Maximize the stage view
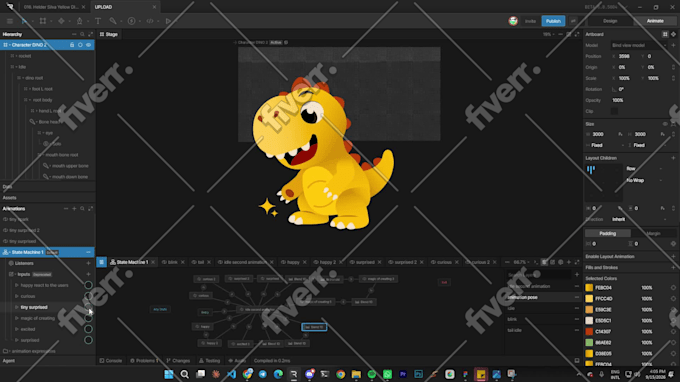Viewport: 680px width, 382px height. 577,34
